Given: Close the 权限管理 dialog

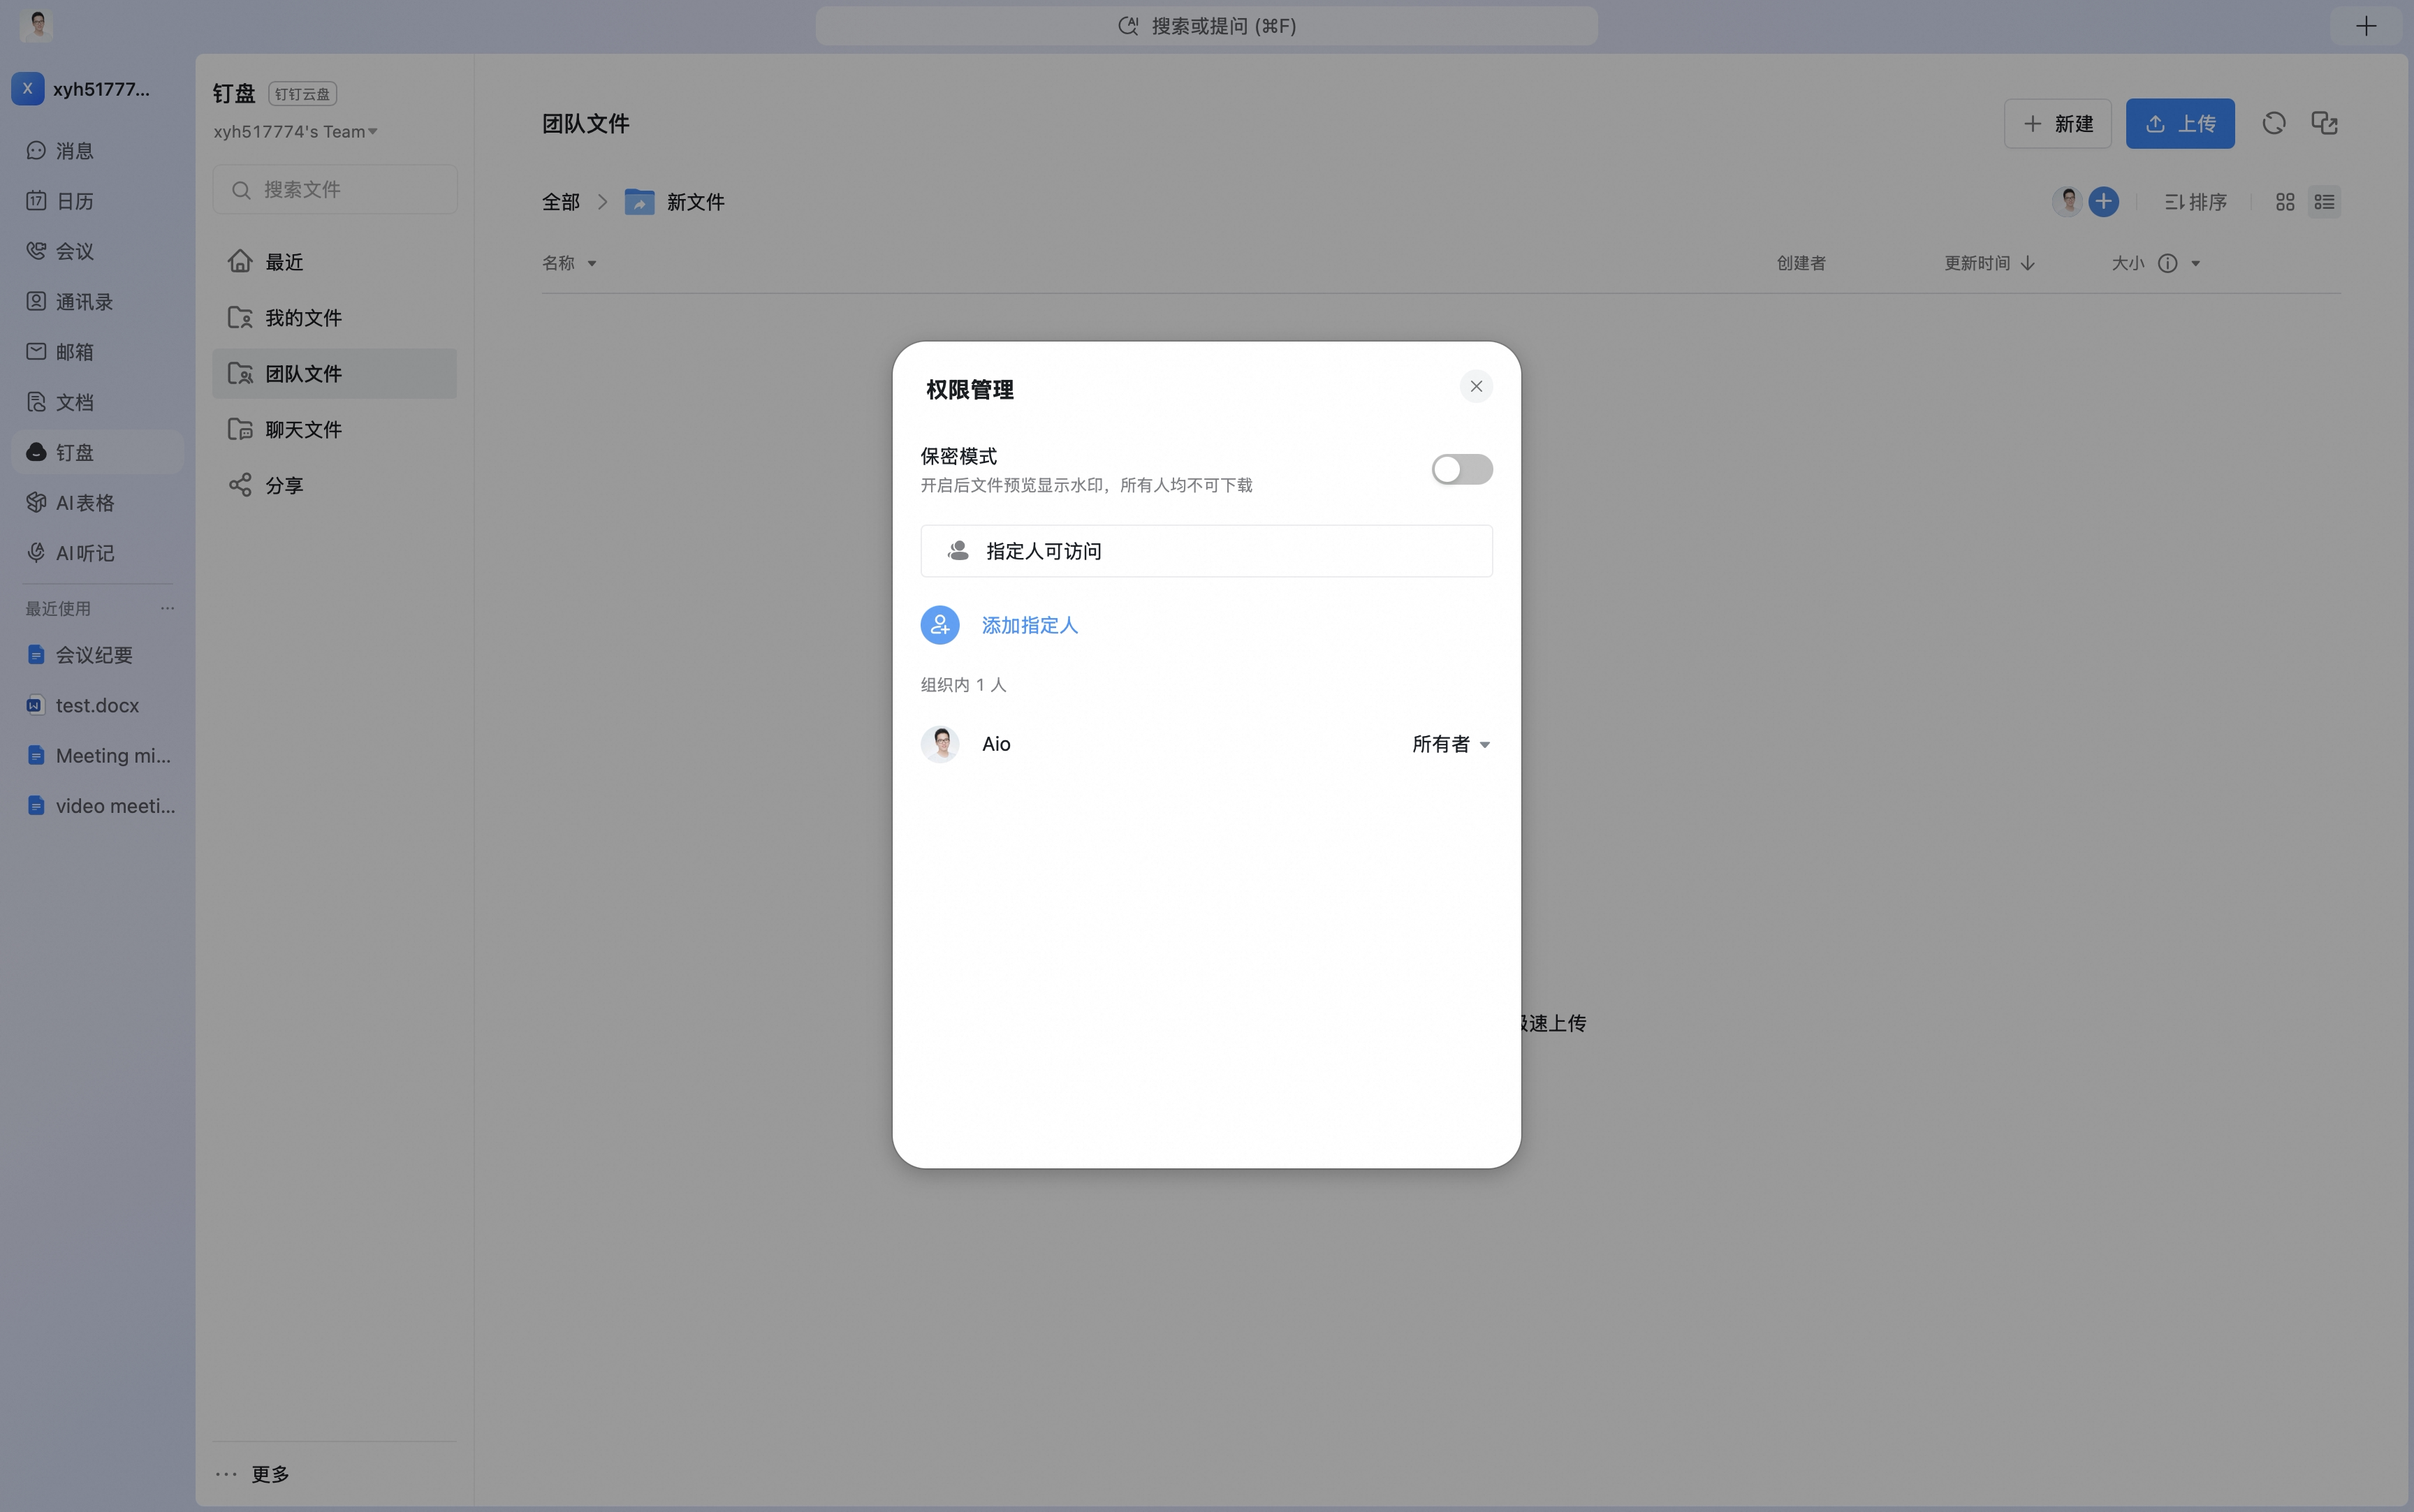Looking at the screenshot, I should coord(1476,386).
